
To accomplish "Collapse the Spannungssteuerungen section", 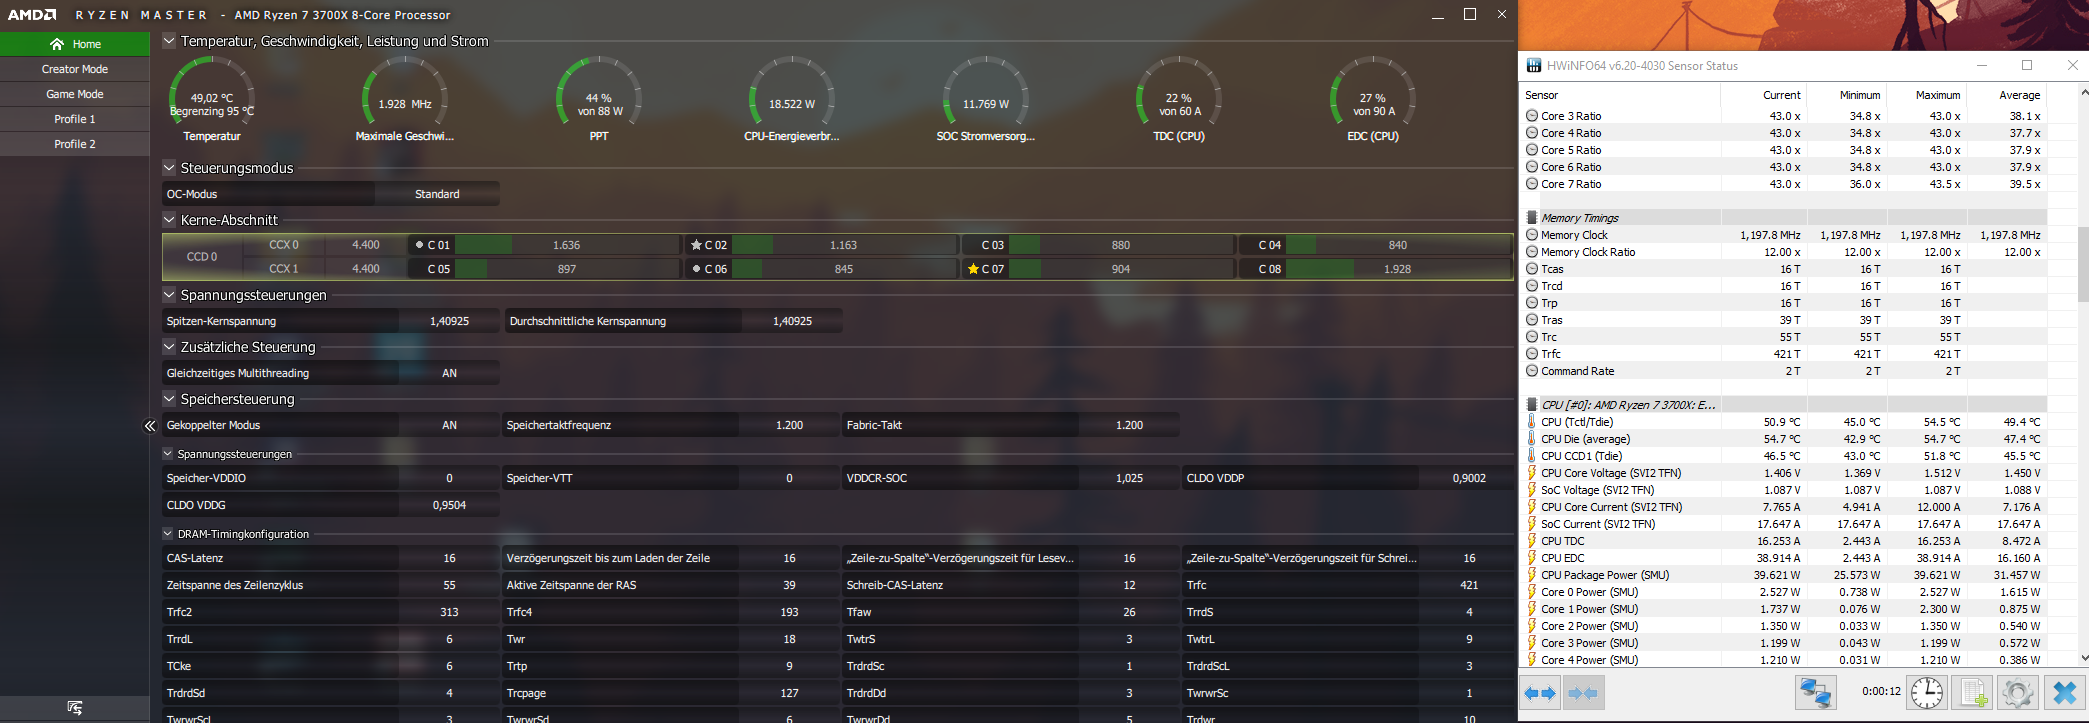I will (169, 295).
